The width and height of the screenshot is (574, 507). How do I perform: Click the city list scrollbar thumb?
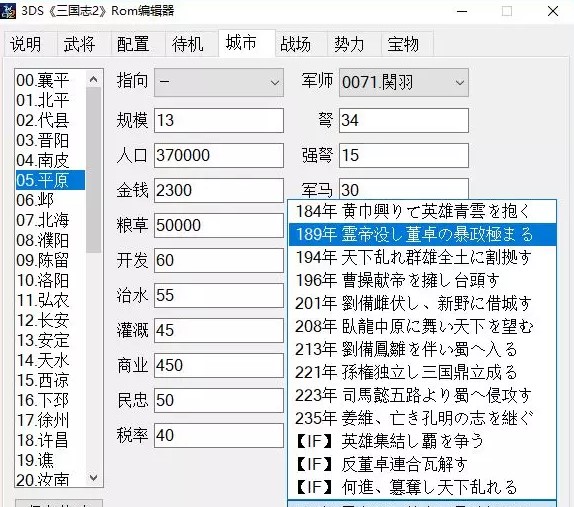tap(94, 170)
